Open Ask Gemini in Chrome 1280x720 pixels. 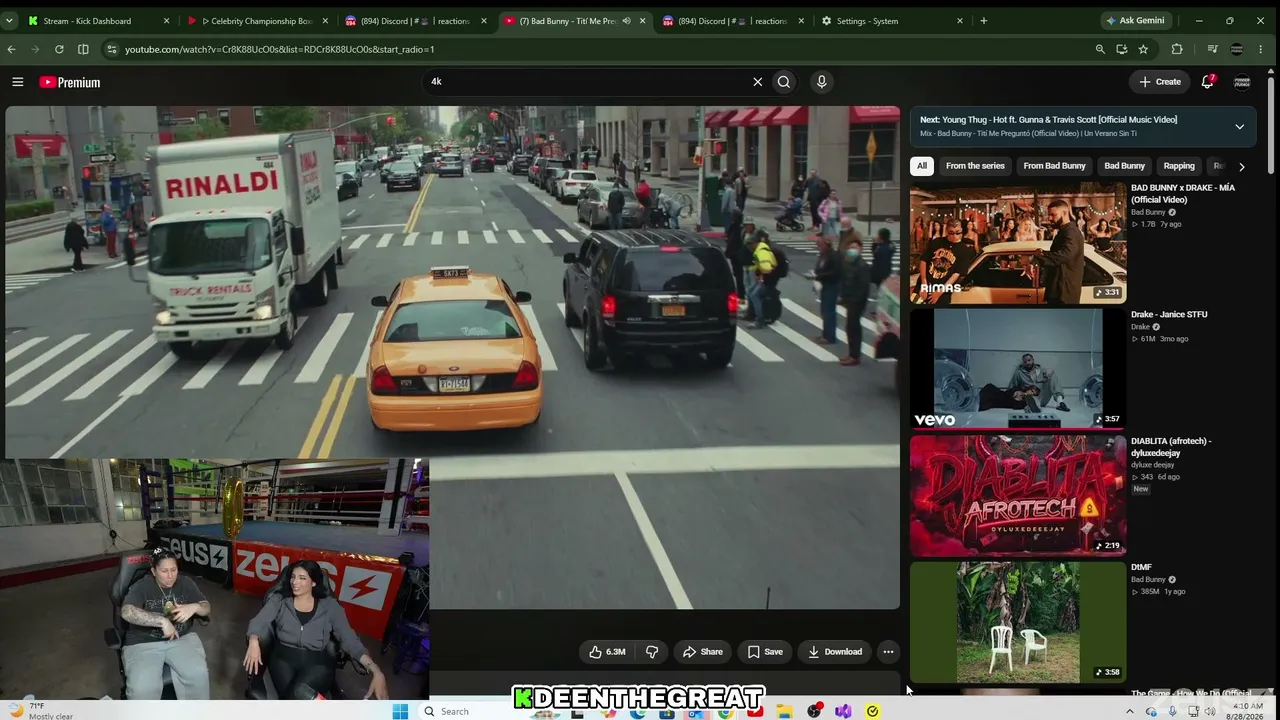point(1135,21)
